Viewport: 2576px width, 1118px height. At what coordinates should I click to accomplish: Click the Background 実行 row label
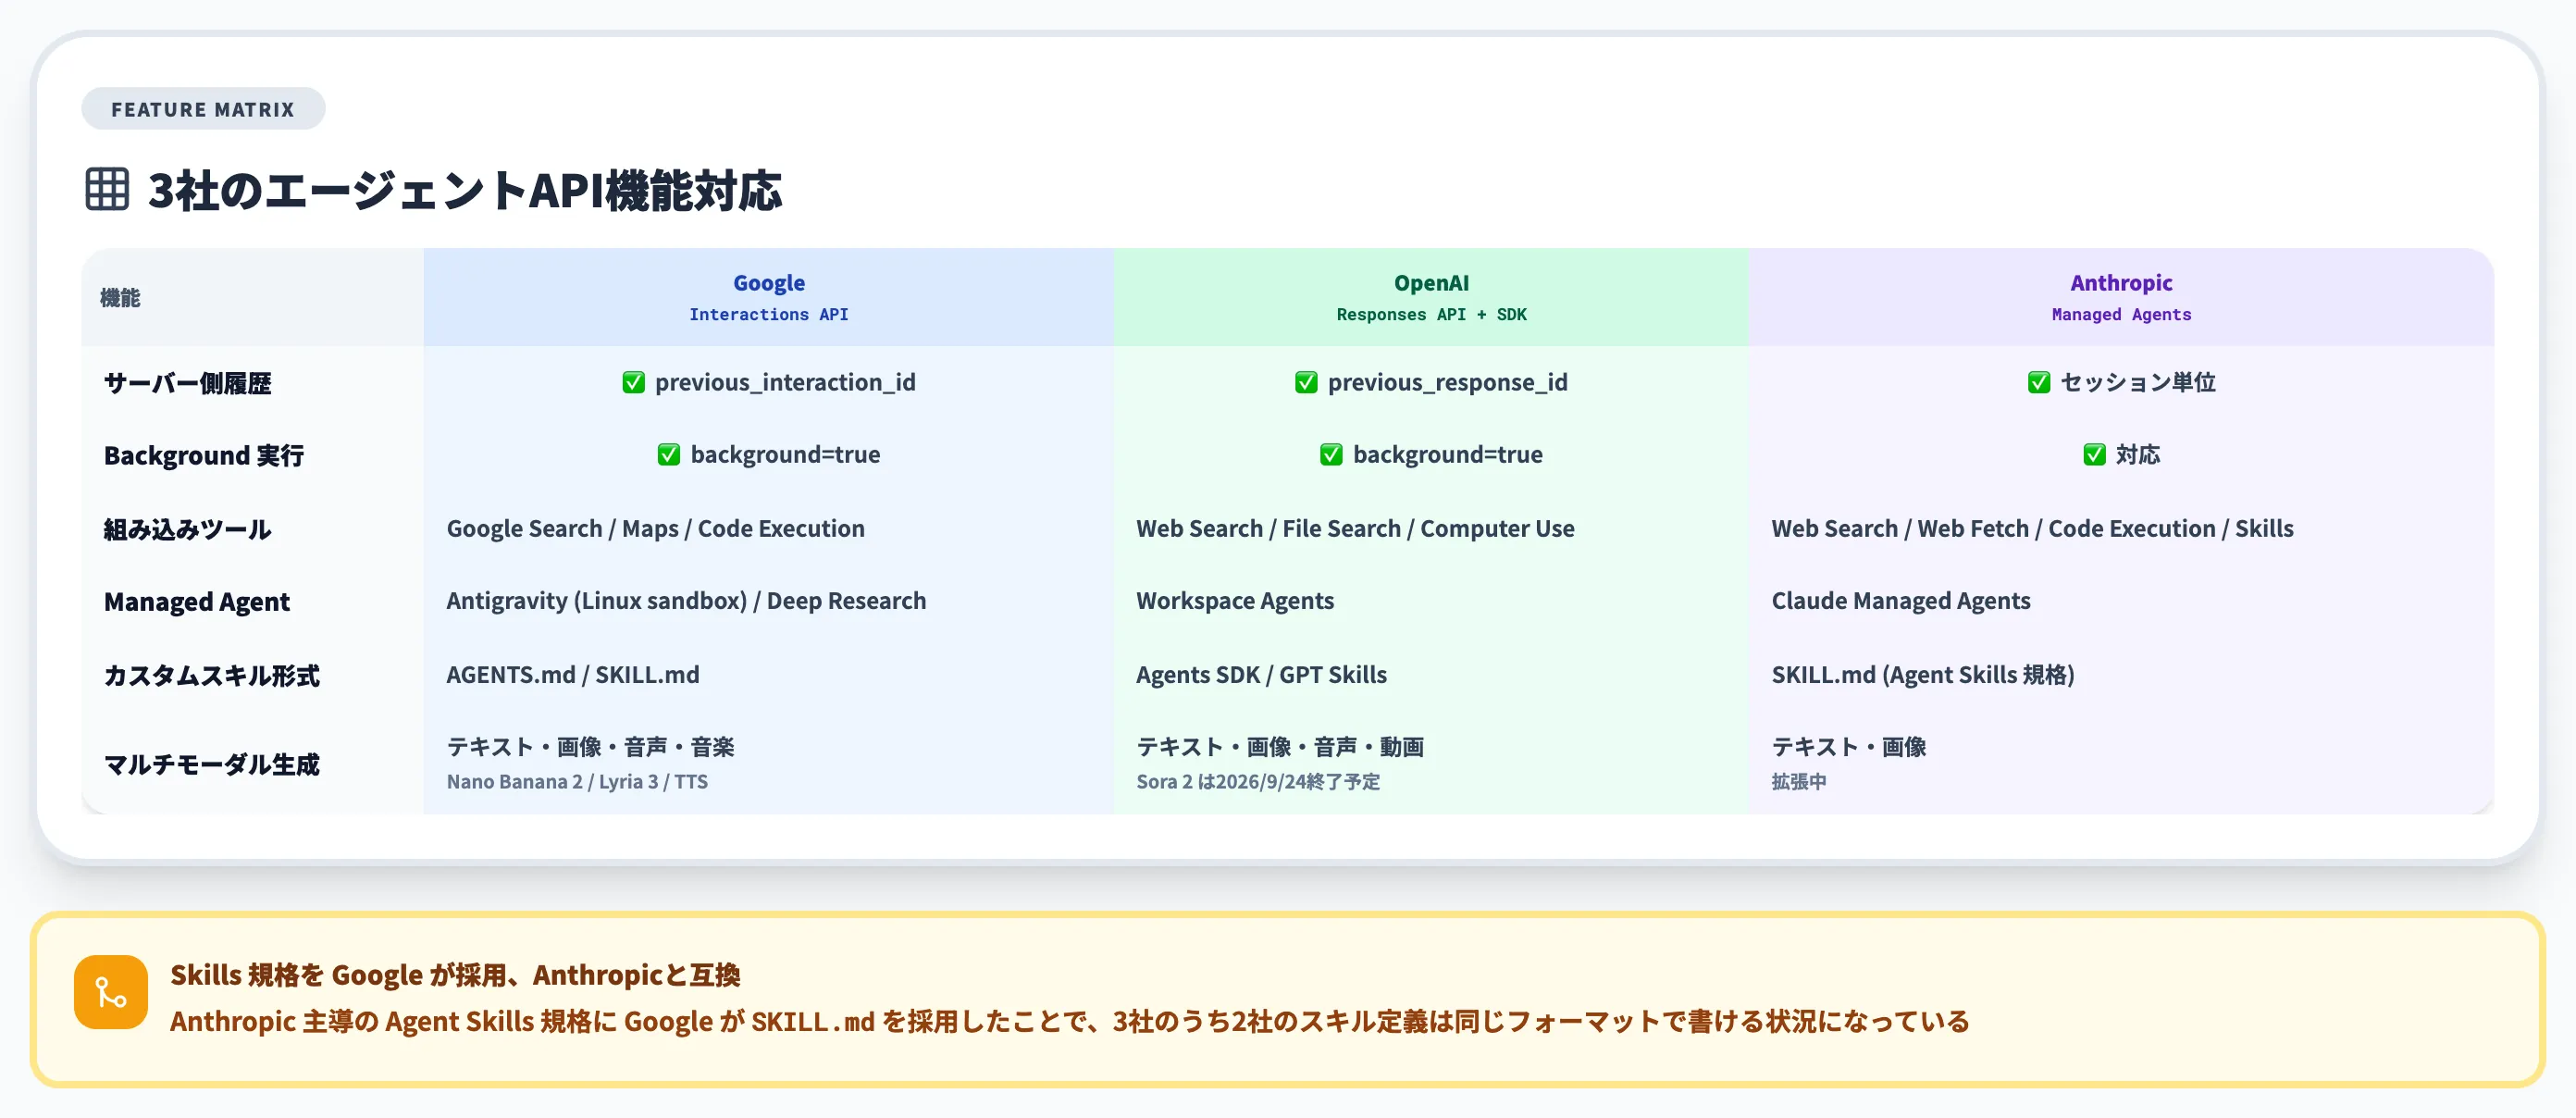[x=204, y=455]
